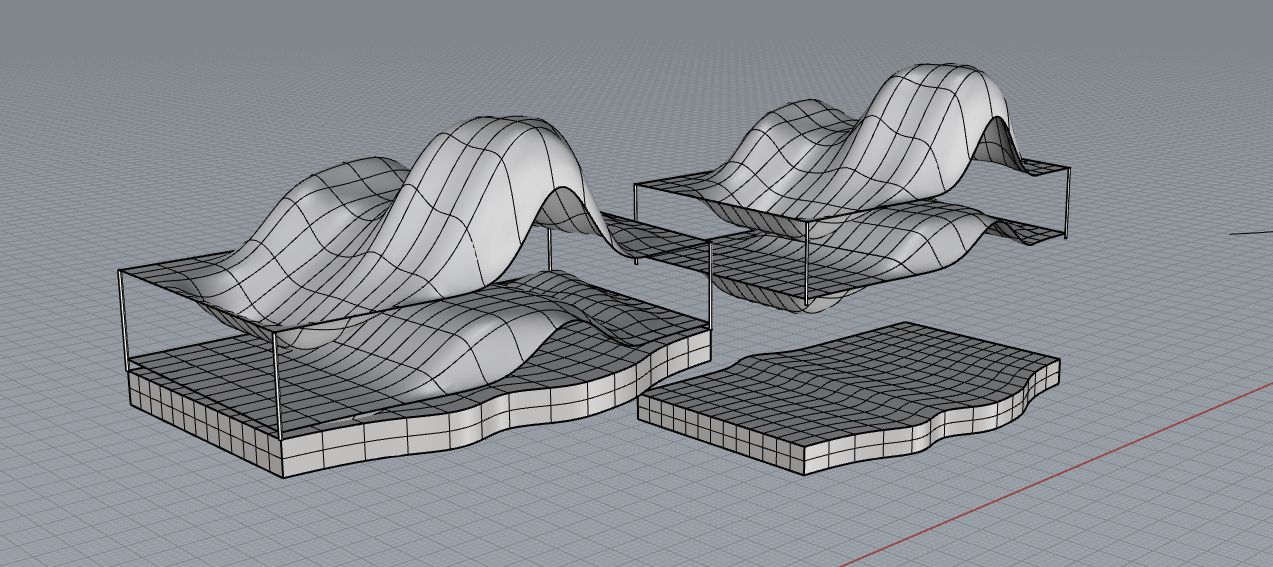
Task: Select the leftmost vertical post of the left model
Action: point(122,320)
